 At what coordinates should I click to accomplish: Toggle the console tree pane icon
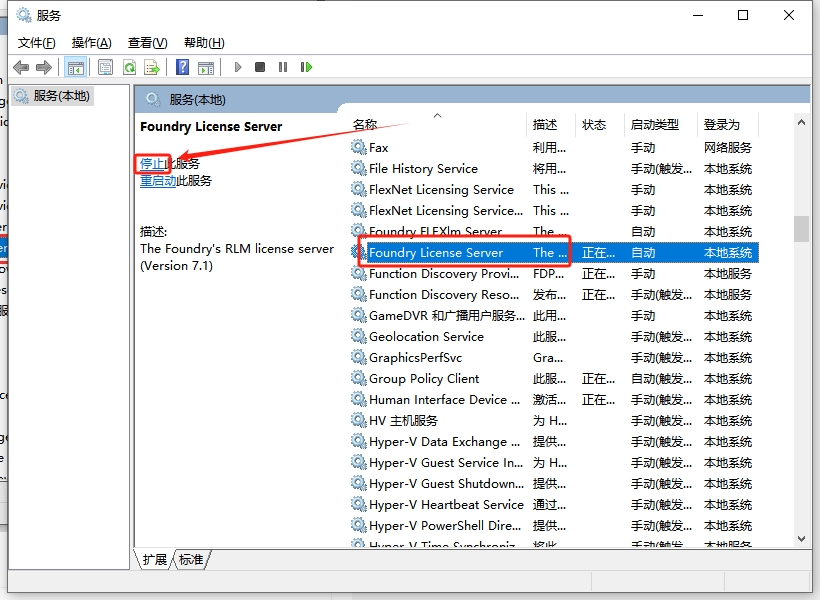pyautogui.click(x=75, y=67)
